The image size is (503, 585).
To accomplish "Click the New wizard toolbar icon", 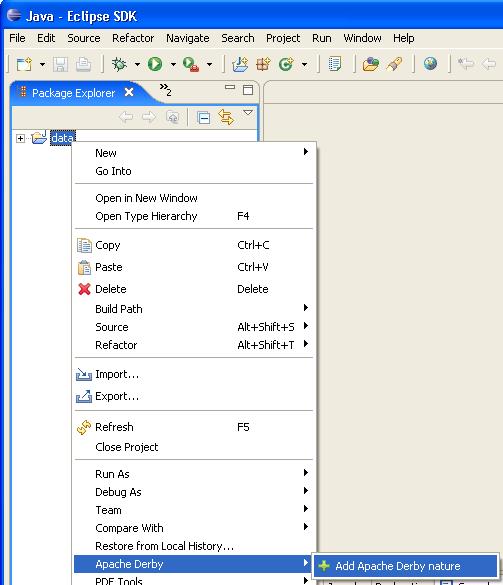I will pos(25,65).
